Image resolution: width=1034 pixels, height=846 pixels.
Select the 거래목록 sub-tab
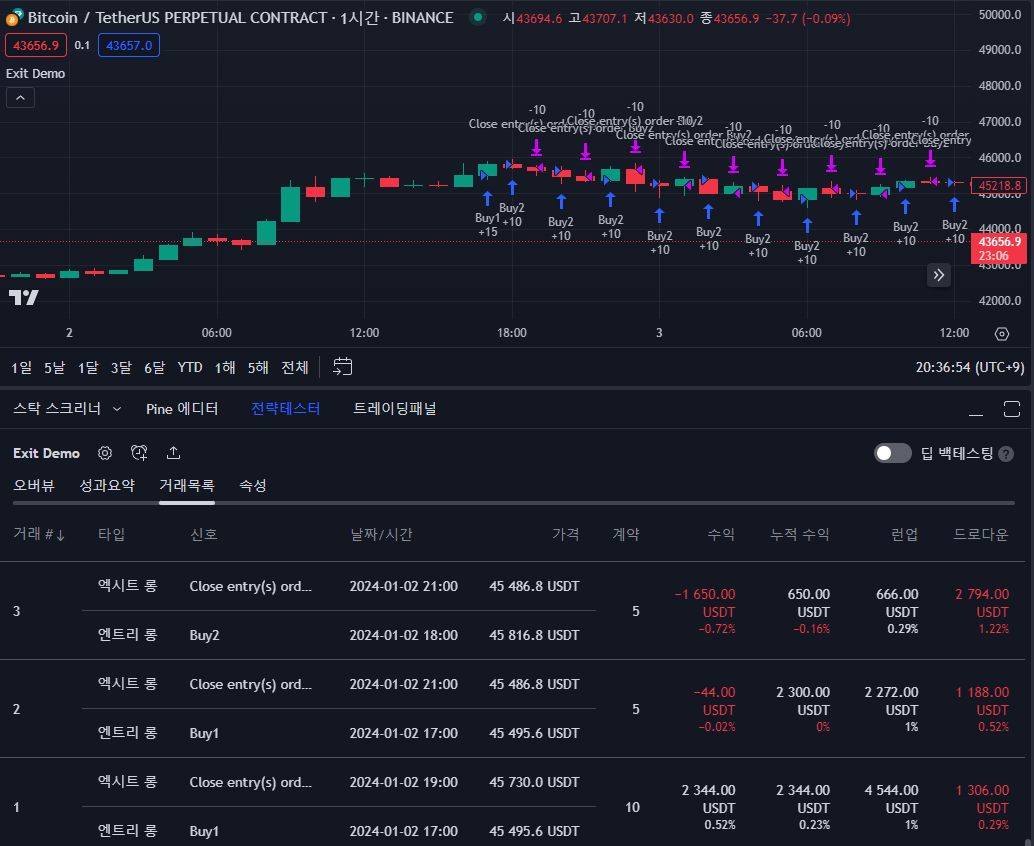[x=187, y=486]
